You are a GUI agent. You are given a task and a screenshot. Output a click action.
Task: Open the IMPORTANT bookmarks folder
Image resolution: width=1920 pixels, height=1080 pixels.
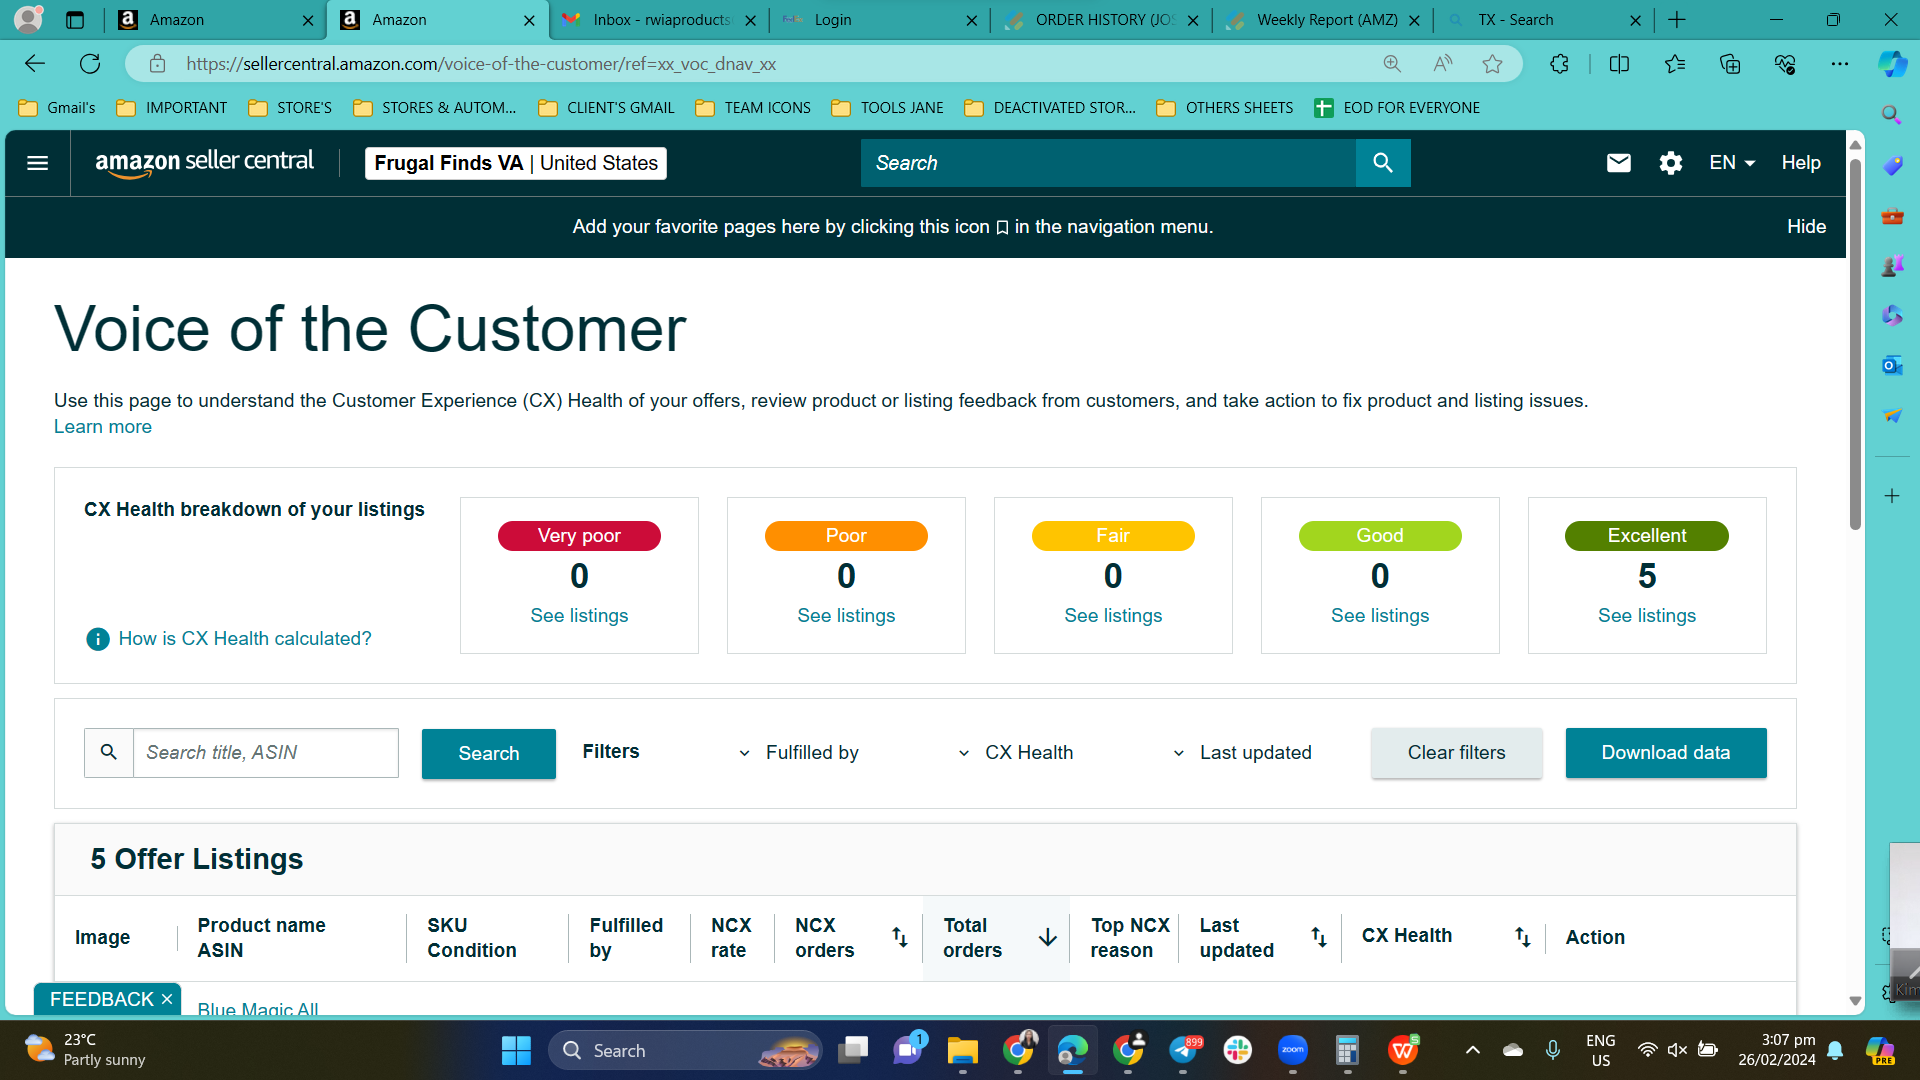[171, 108]
